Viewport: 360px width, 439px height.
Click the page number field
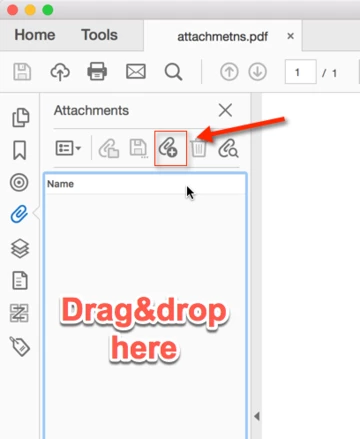pyautogui.click(x=300, y=72)
